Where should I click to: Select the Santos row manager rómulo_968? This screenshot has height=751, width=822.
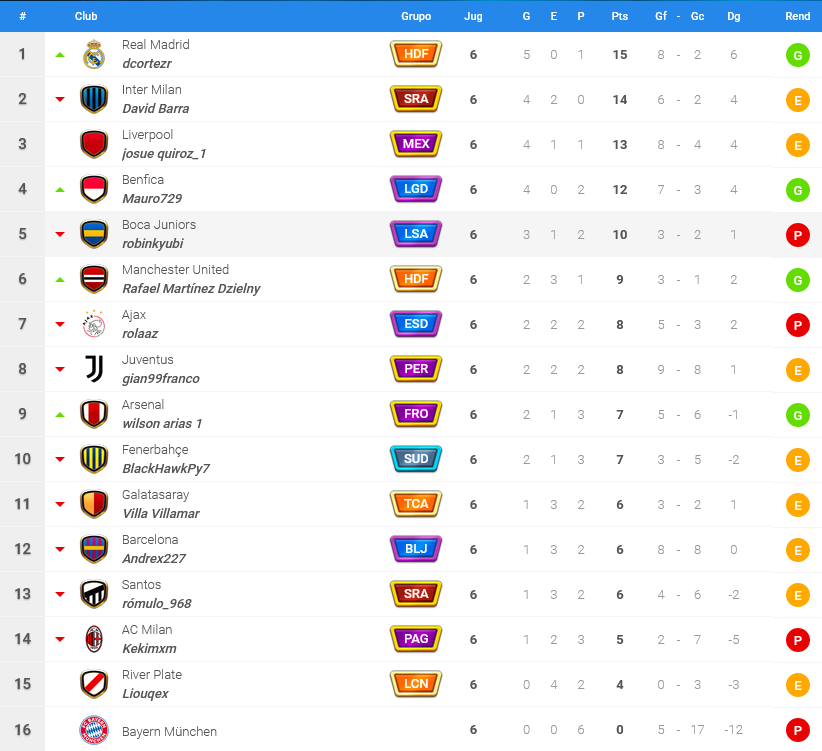point(157,603)
